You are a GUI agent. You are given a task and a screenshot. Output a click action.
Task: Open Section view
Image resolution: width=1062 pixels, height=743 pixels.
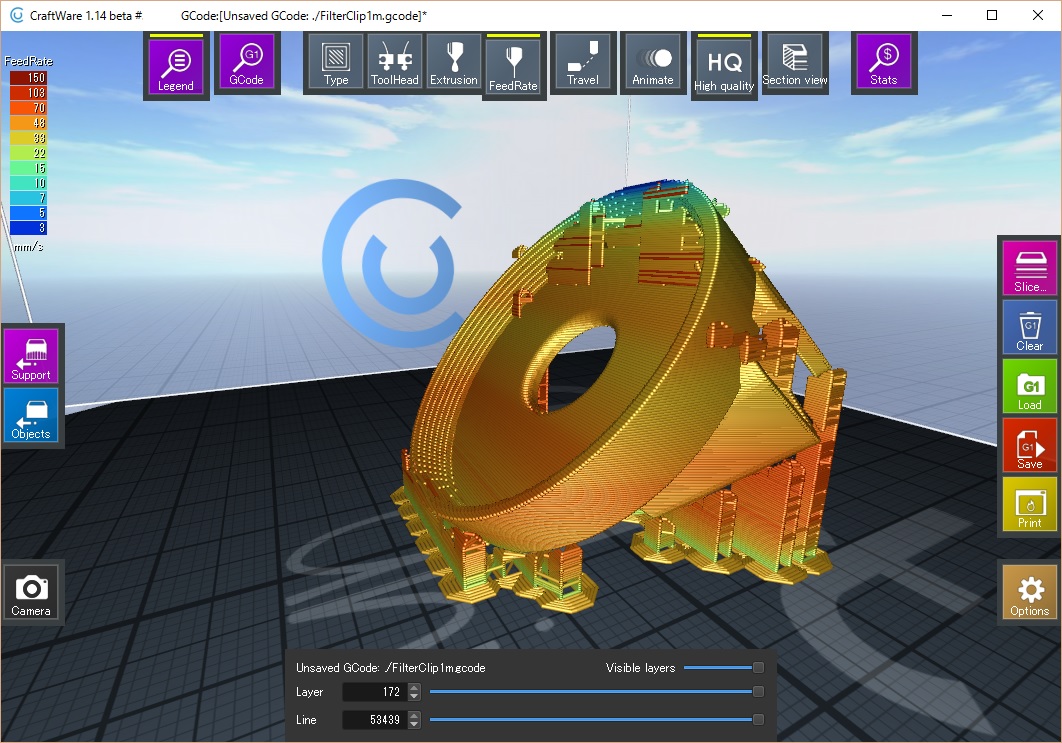[794, 61]
